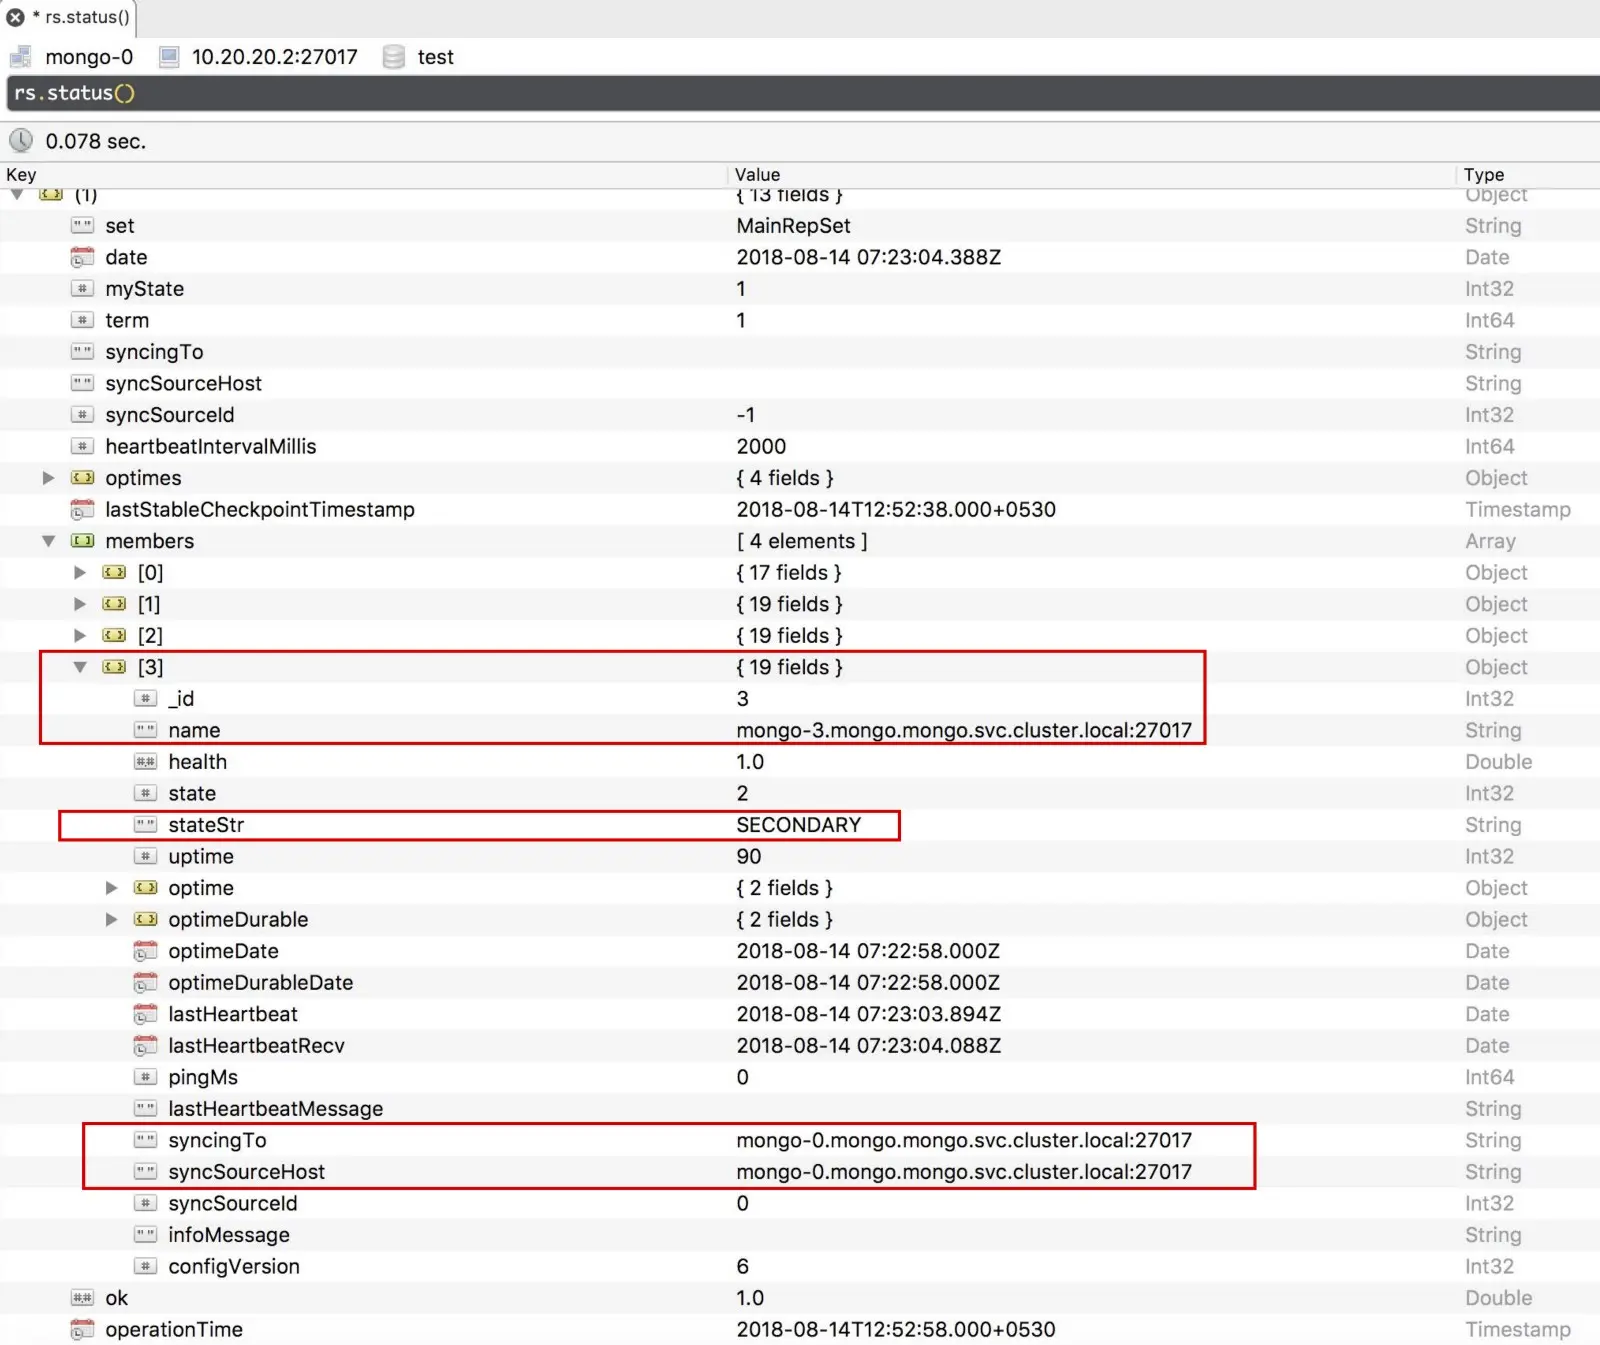Expand members element [1]
This screenshot has height=1345, width=1600.
[80, 604]
